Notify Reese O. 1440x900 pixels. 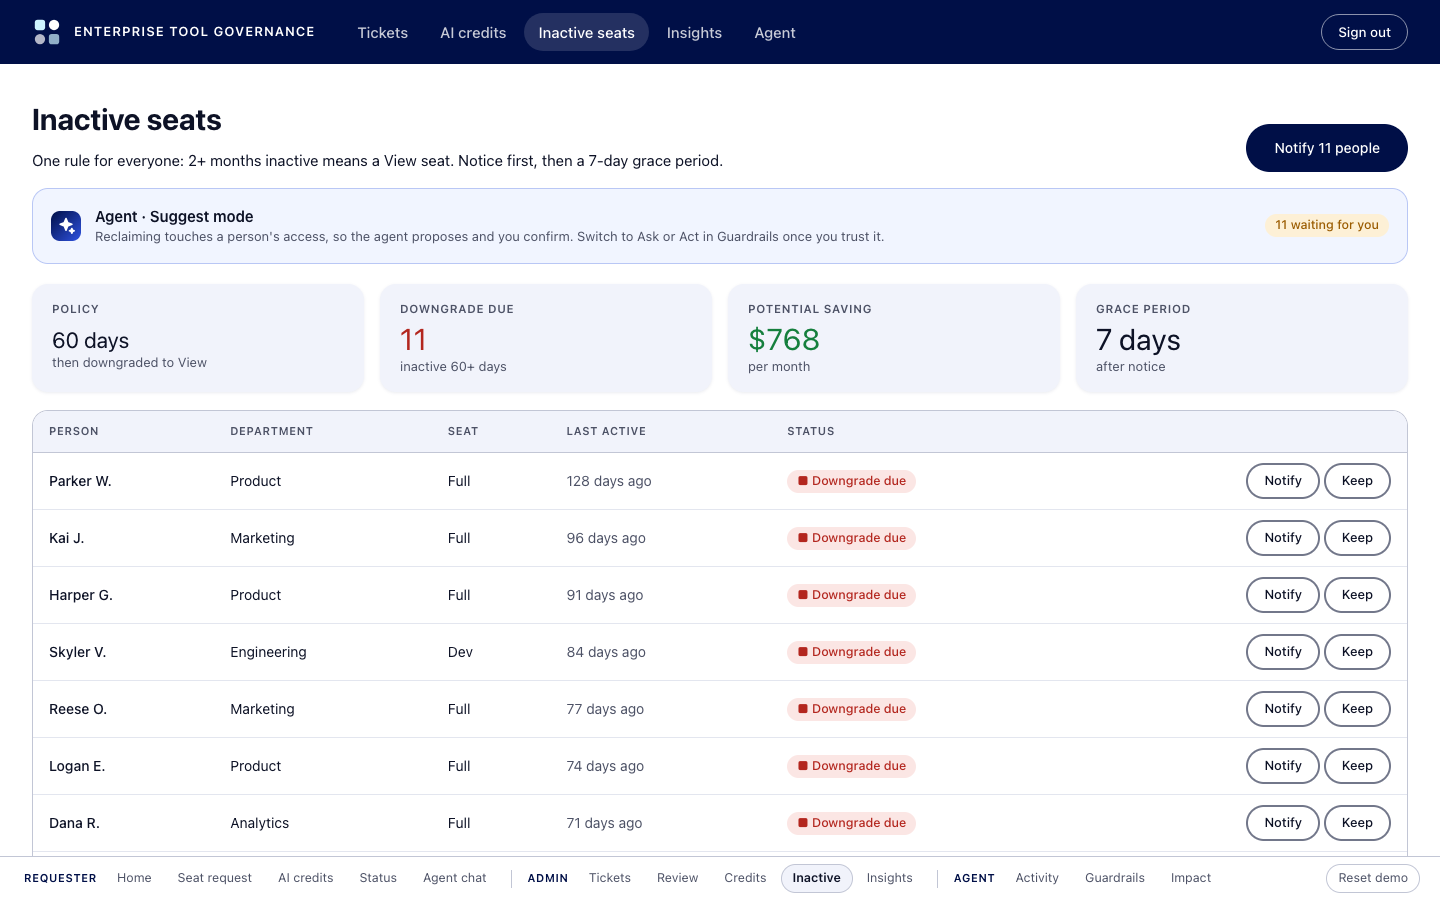[1283, 709]
